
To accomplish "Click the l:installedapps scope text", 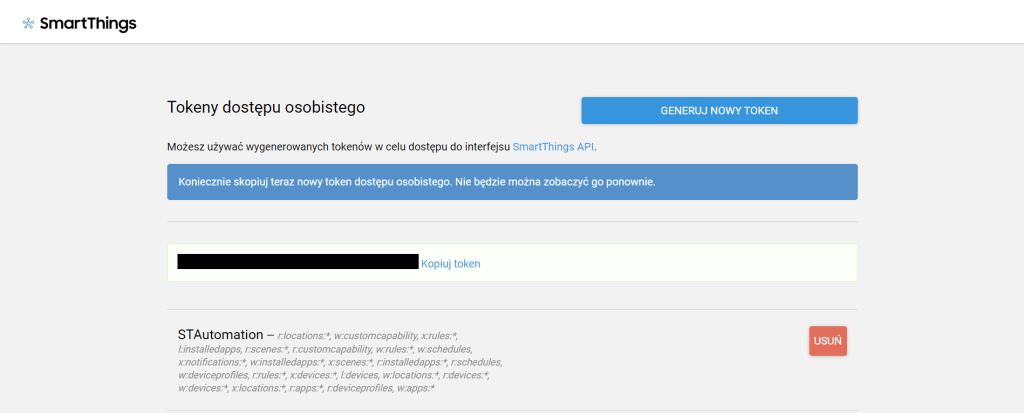I will 209,349.
